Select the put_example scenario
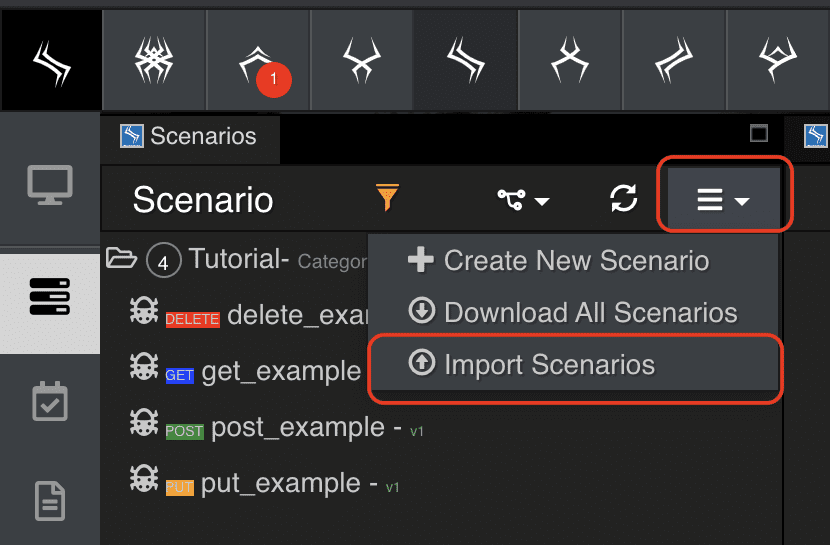Screen dimensions: 830x545 point(282,484)
